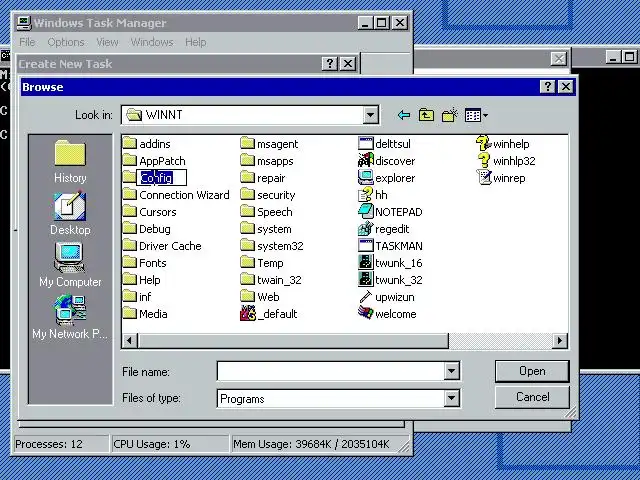Select the twunk_32 program
640x480 pixels.
coord(390,280)
